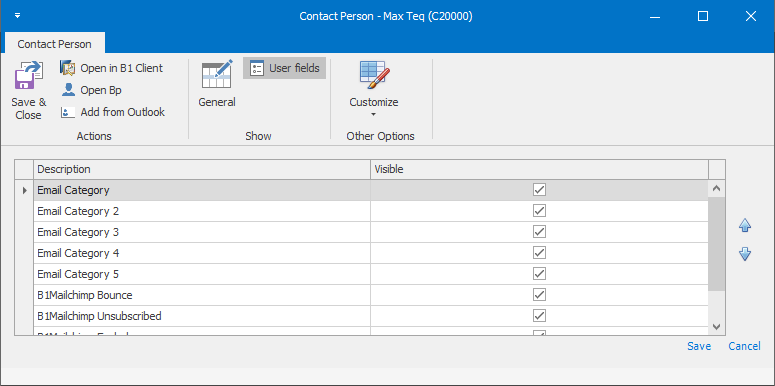Select the Email Category 4 row

(371, 253)
